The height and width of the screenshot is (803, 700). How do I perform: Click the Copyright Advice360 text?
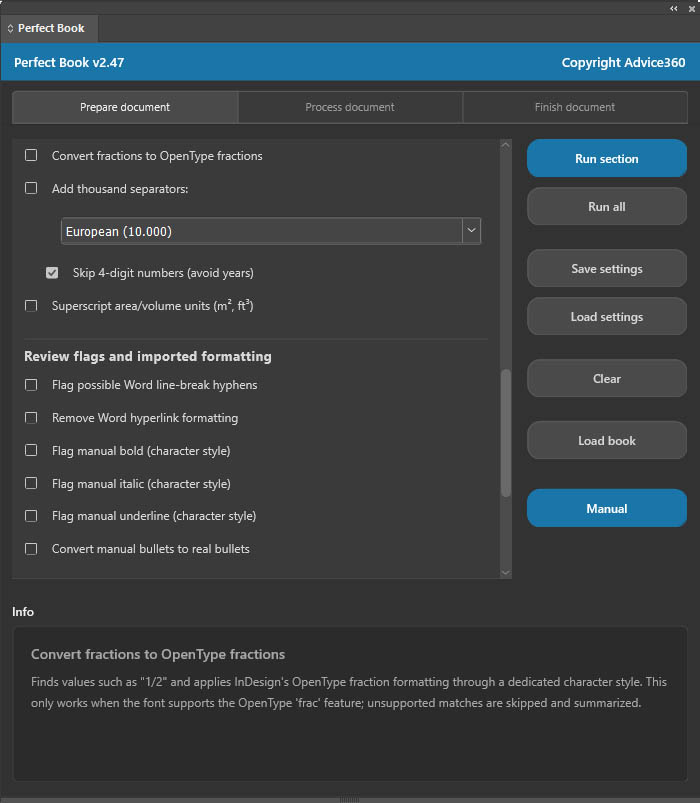click(623, 62)
